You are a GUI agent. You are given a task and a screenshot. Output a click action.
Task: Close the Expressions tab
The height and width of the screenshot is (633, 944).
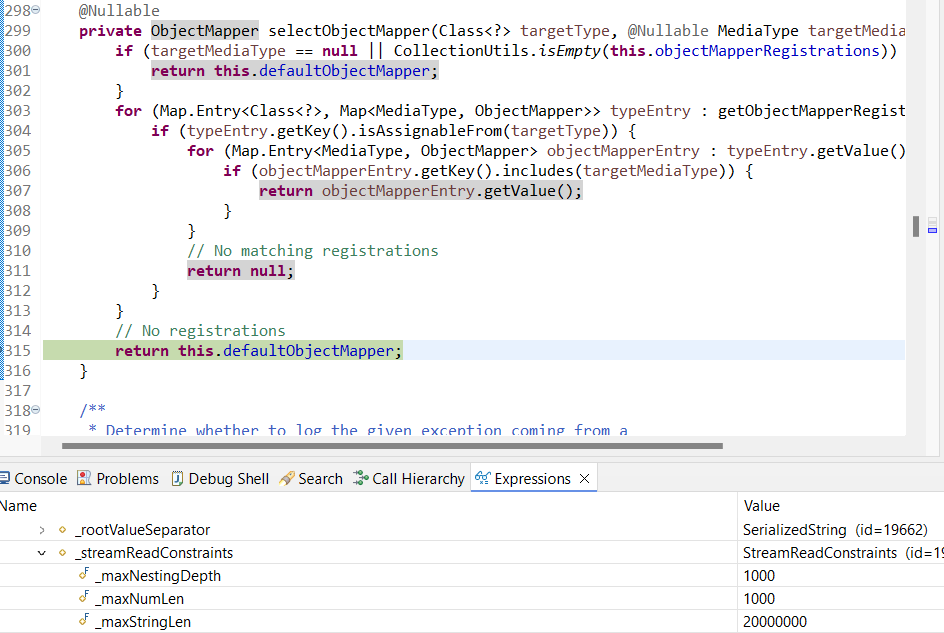coord(584,479)
